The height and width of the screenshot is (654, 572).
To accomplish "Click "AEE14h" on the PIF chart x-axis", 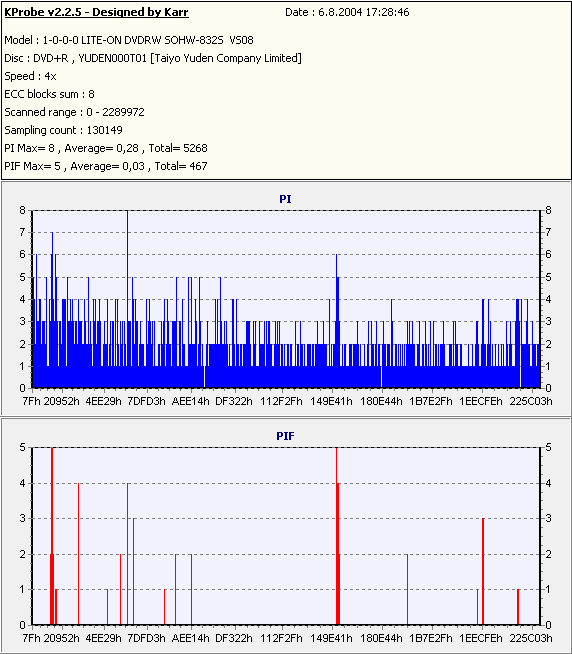I will 191,638.
